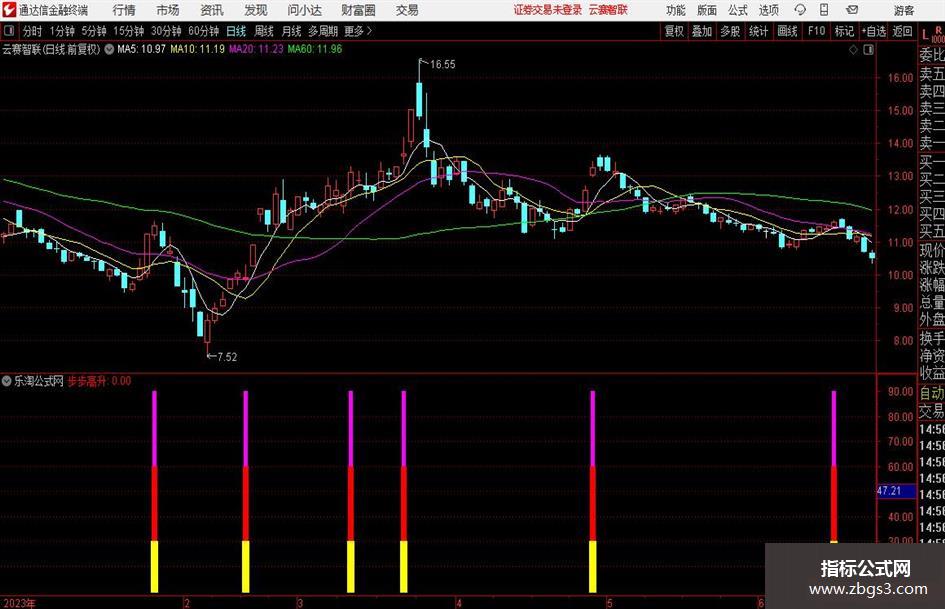Select the 多周期 multi-period tab

click(x=323, y=31)
